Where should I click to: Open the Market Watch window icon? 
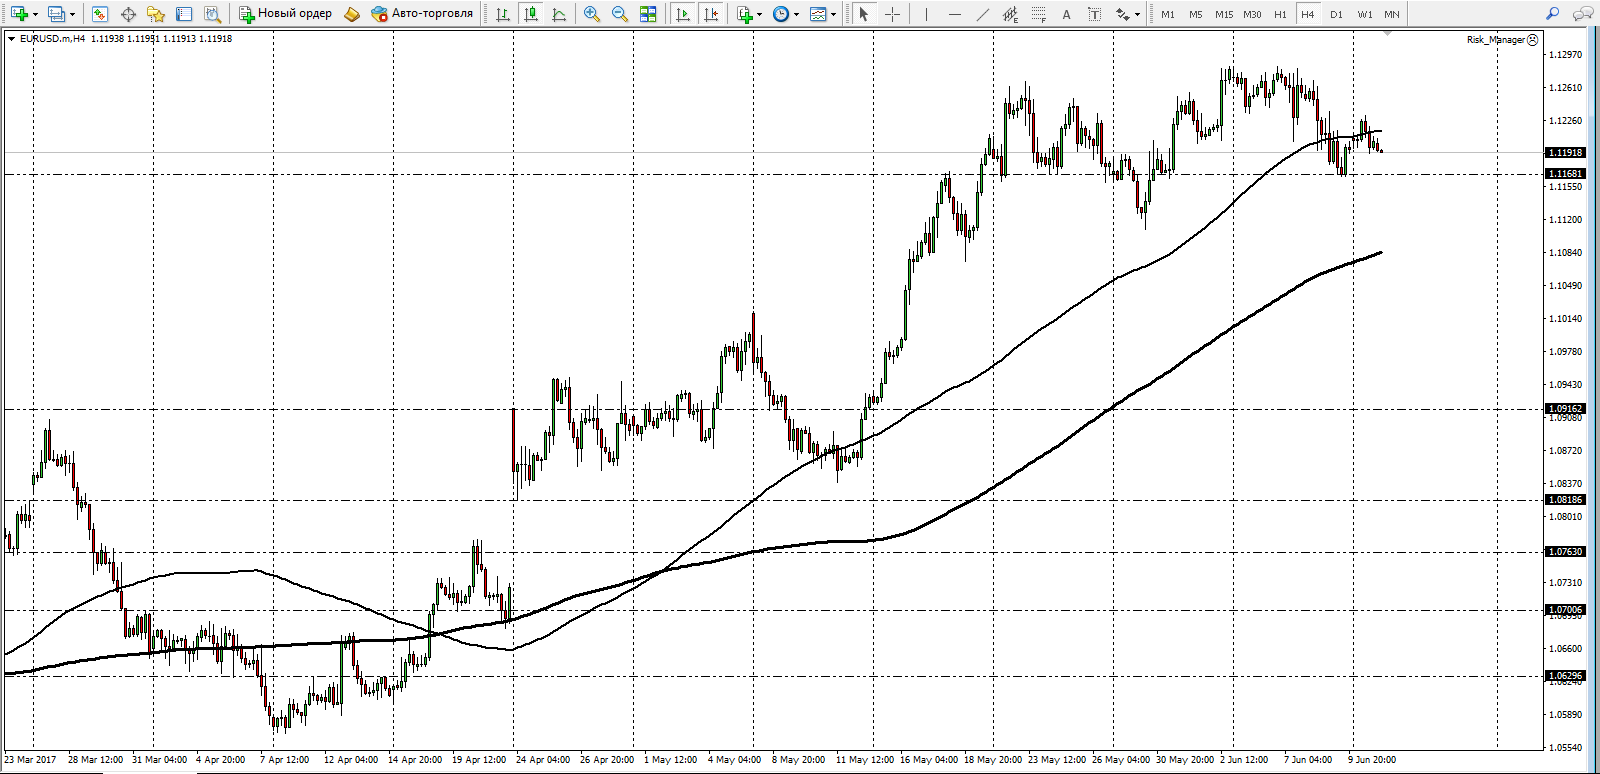tap(99, 14)
